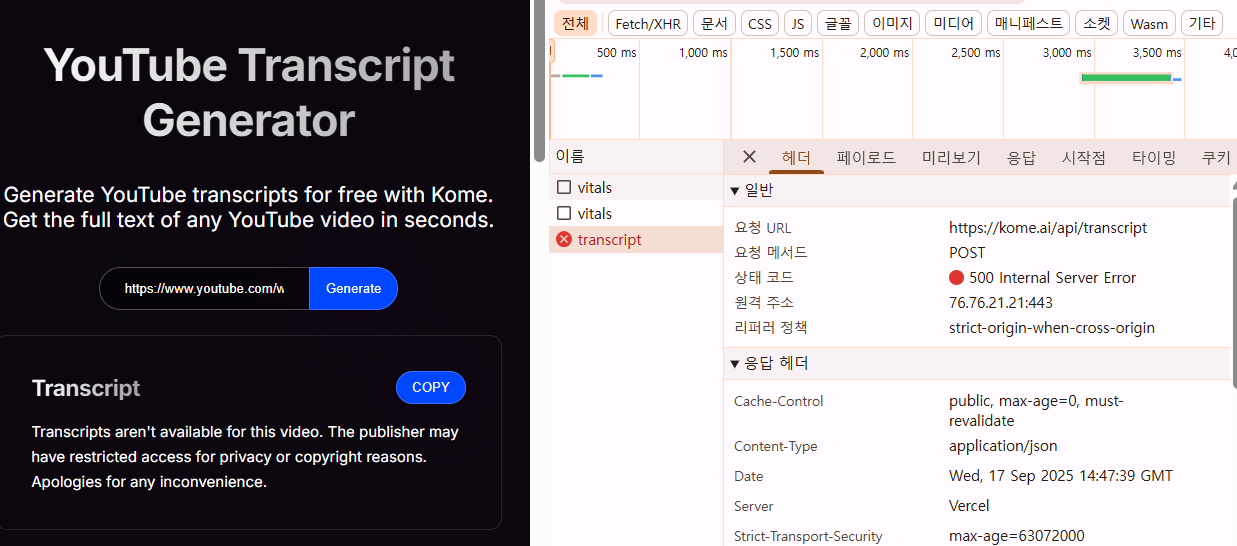Click the POST request method value
The width and height of the screenshot is (1237, 546).
(967, 253)
